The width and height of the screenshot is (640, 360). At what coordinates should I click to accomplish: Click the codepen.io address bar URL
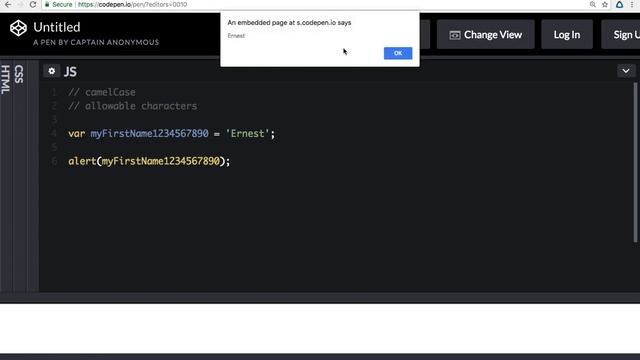click(x=132, y=4)
